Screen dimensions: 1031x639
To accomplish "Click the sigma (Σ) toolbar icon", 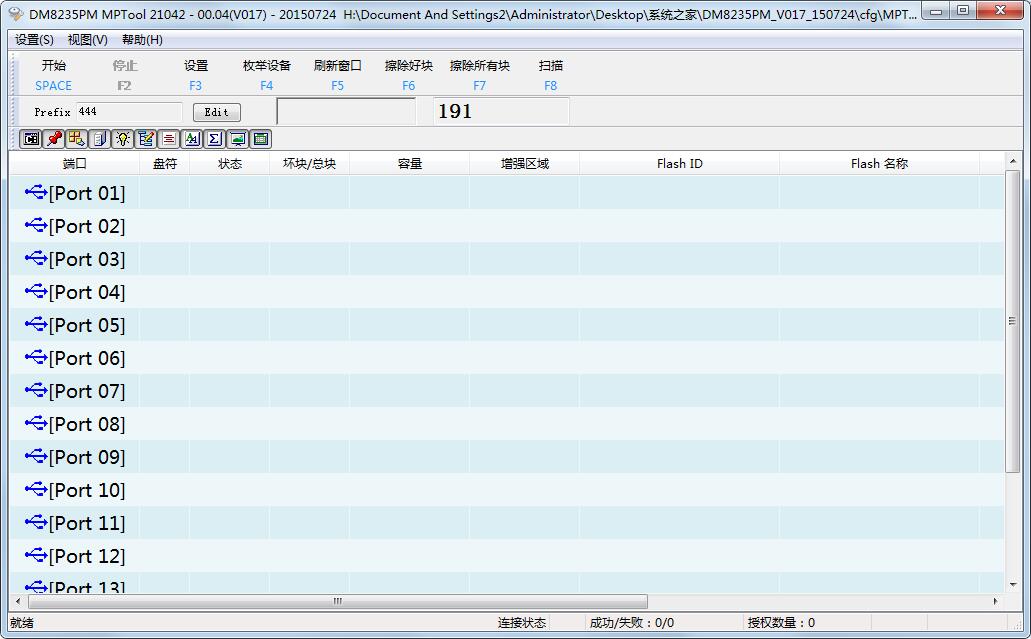I will [215, 139].
